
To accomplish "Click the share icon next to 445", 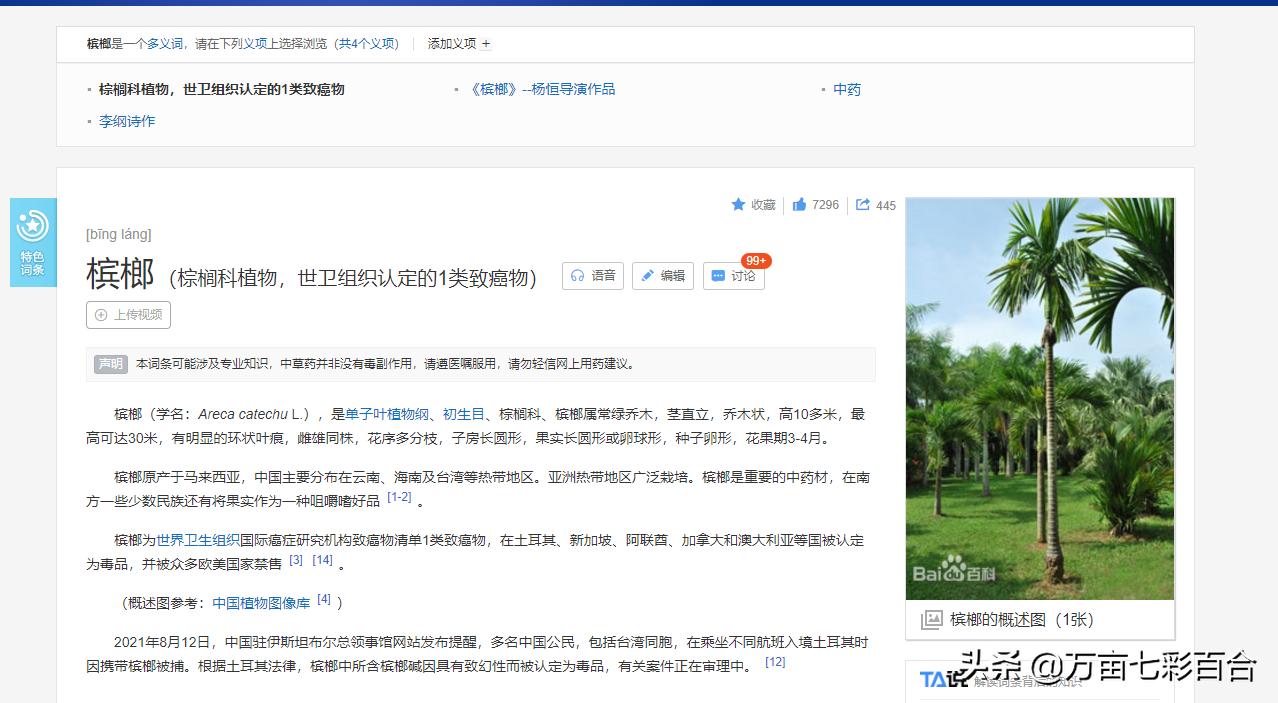I will point(864,204).
